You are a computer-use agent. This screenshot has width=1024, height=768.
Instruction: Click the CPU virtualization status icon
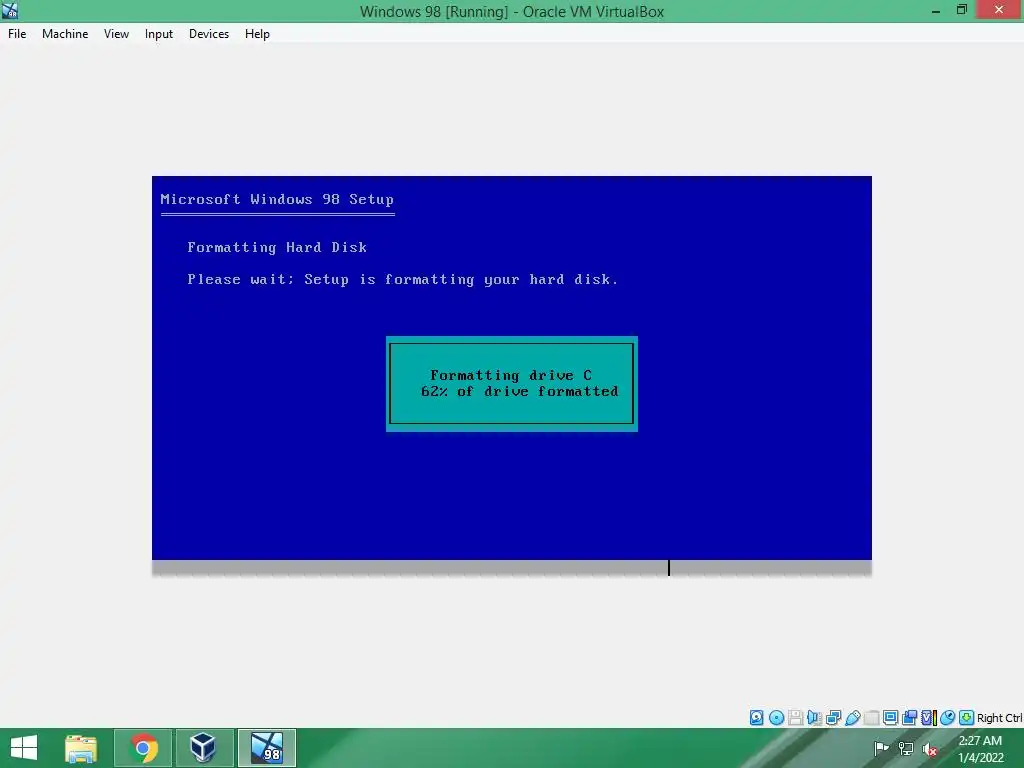[x=929, y=718]
